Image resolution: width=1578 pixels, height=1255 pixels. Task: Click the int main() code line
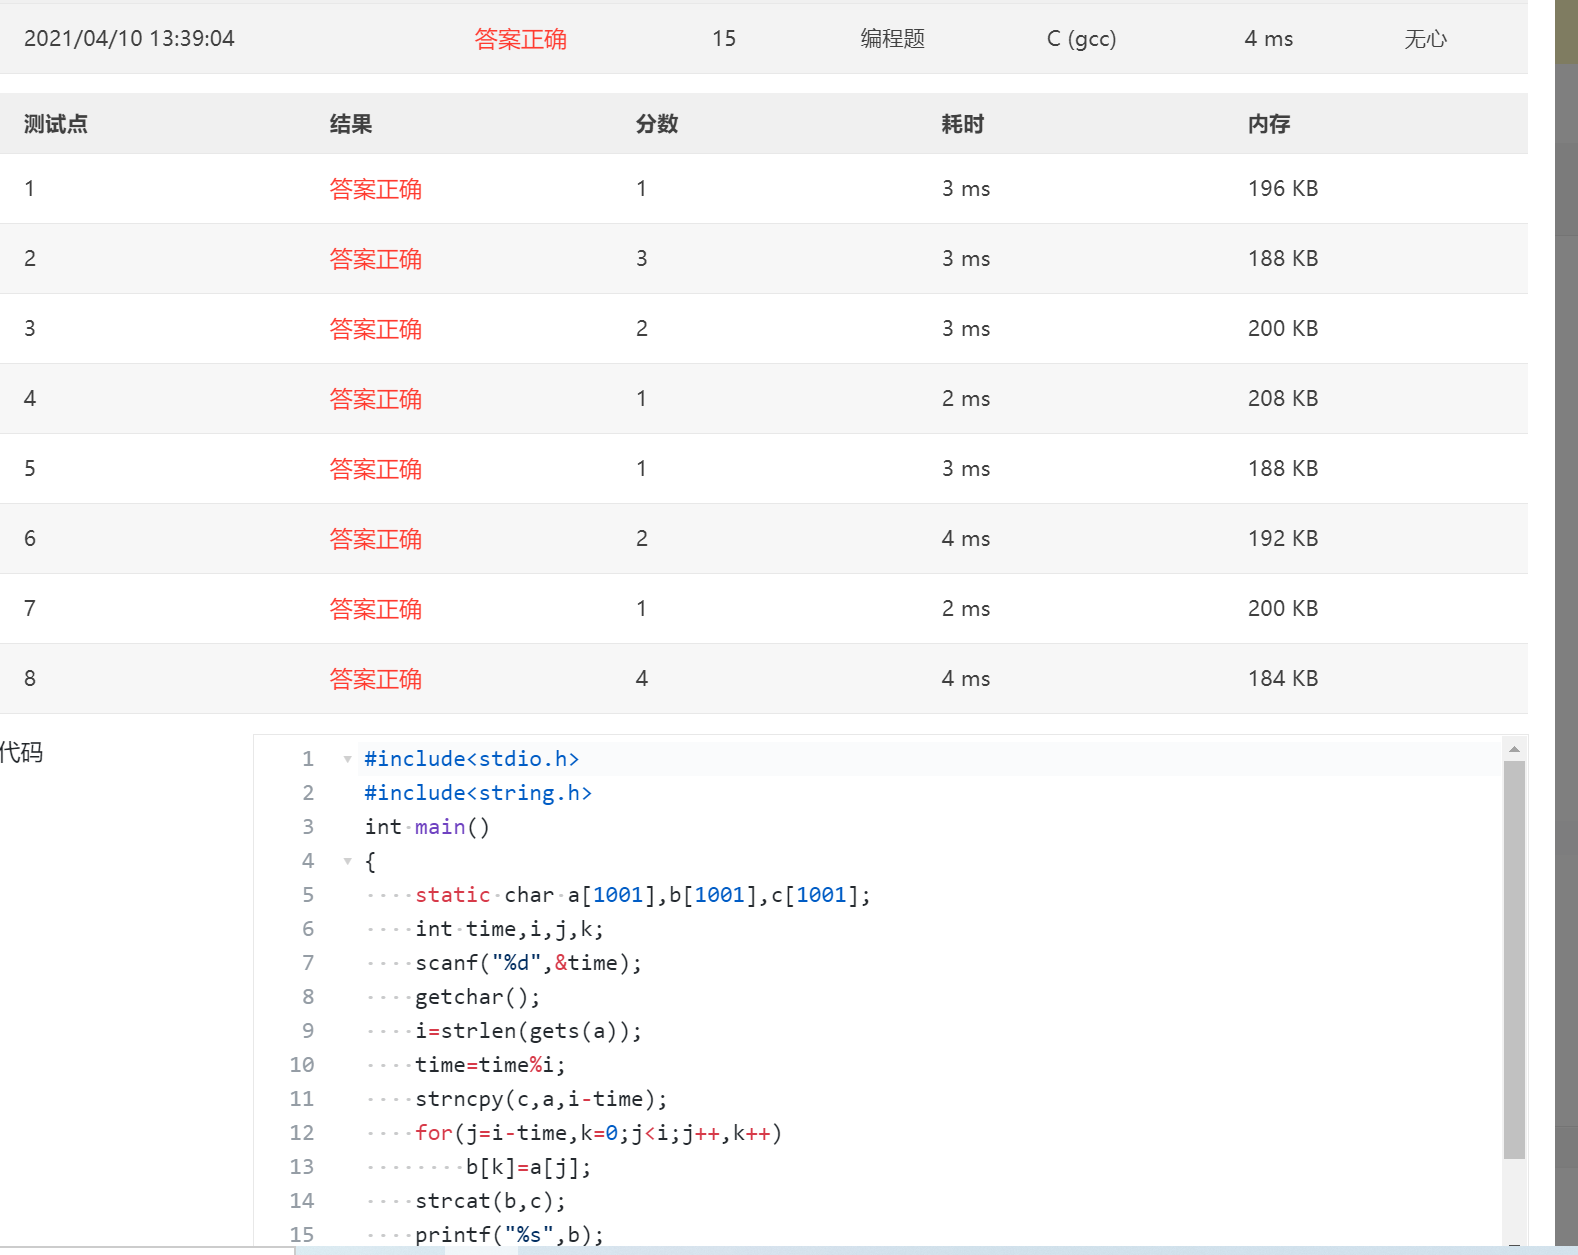(x=427, y=827)
